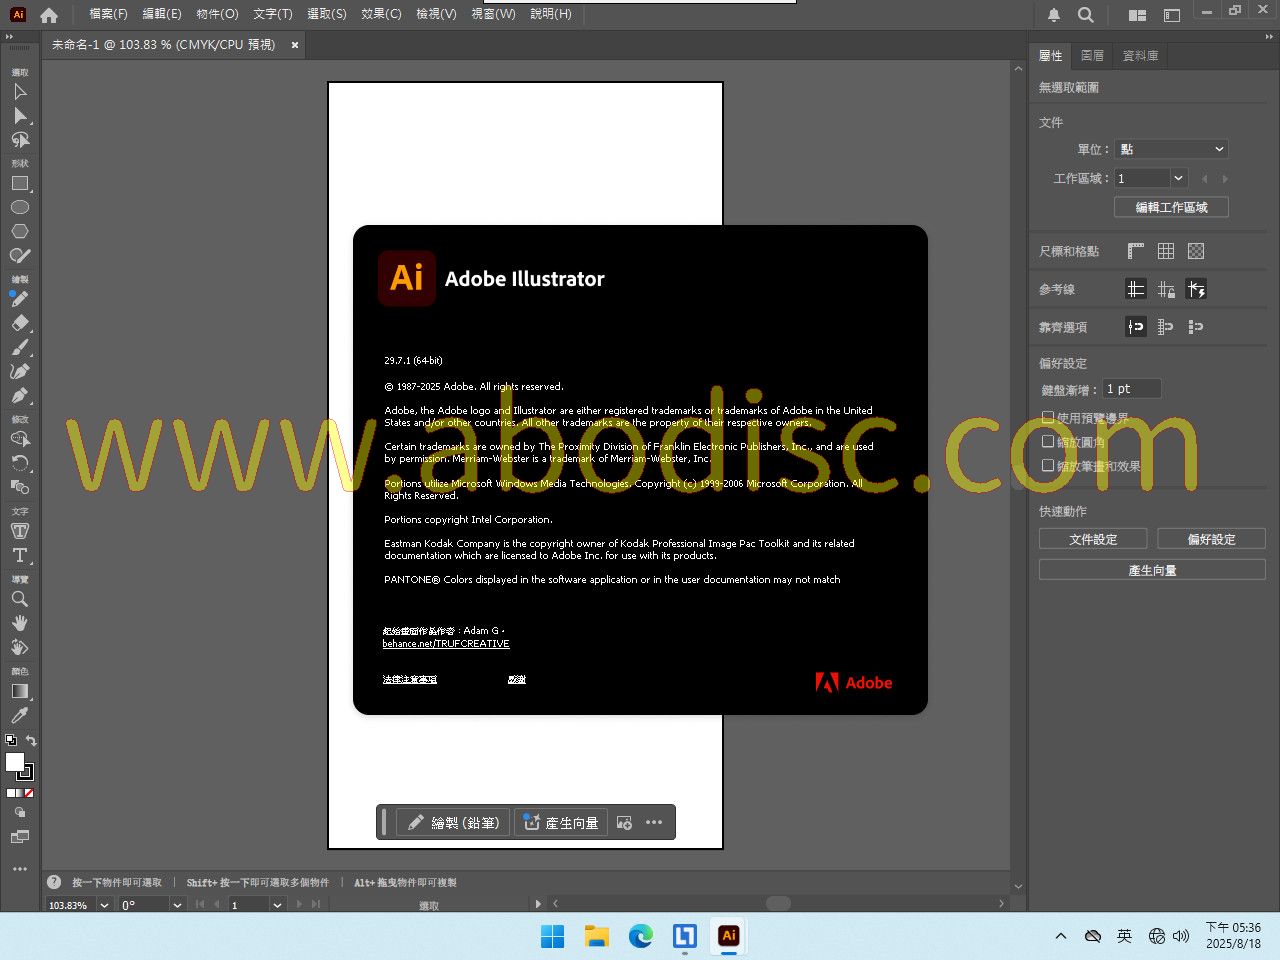Open behance.net/TRUFCREATIVE link
1280x960 pixels.
446,644
